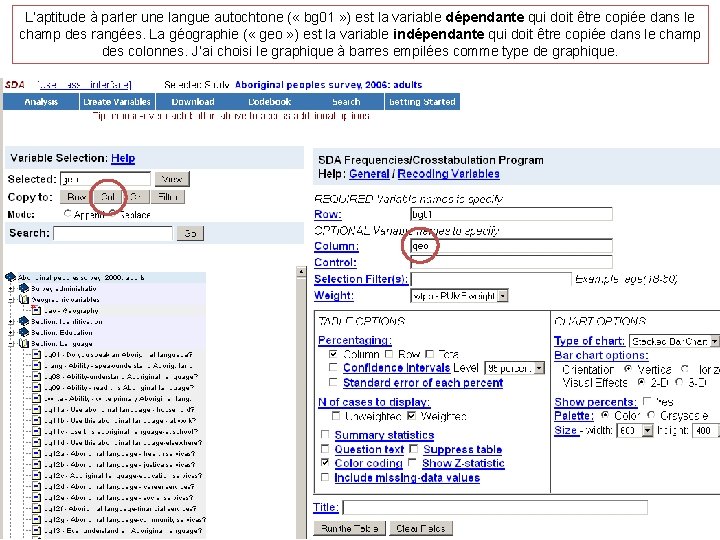
Task: Click the bq11d variable icon
Action: tap(37, 442)
